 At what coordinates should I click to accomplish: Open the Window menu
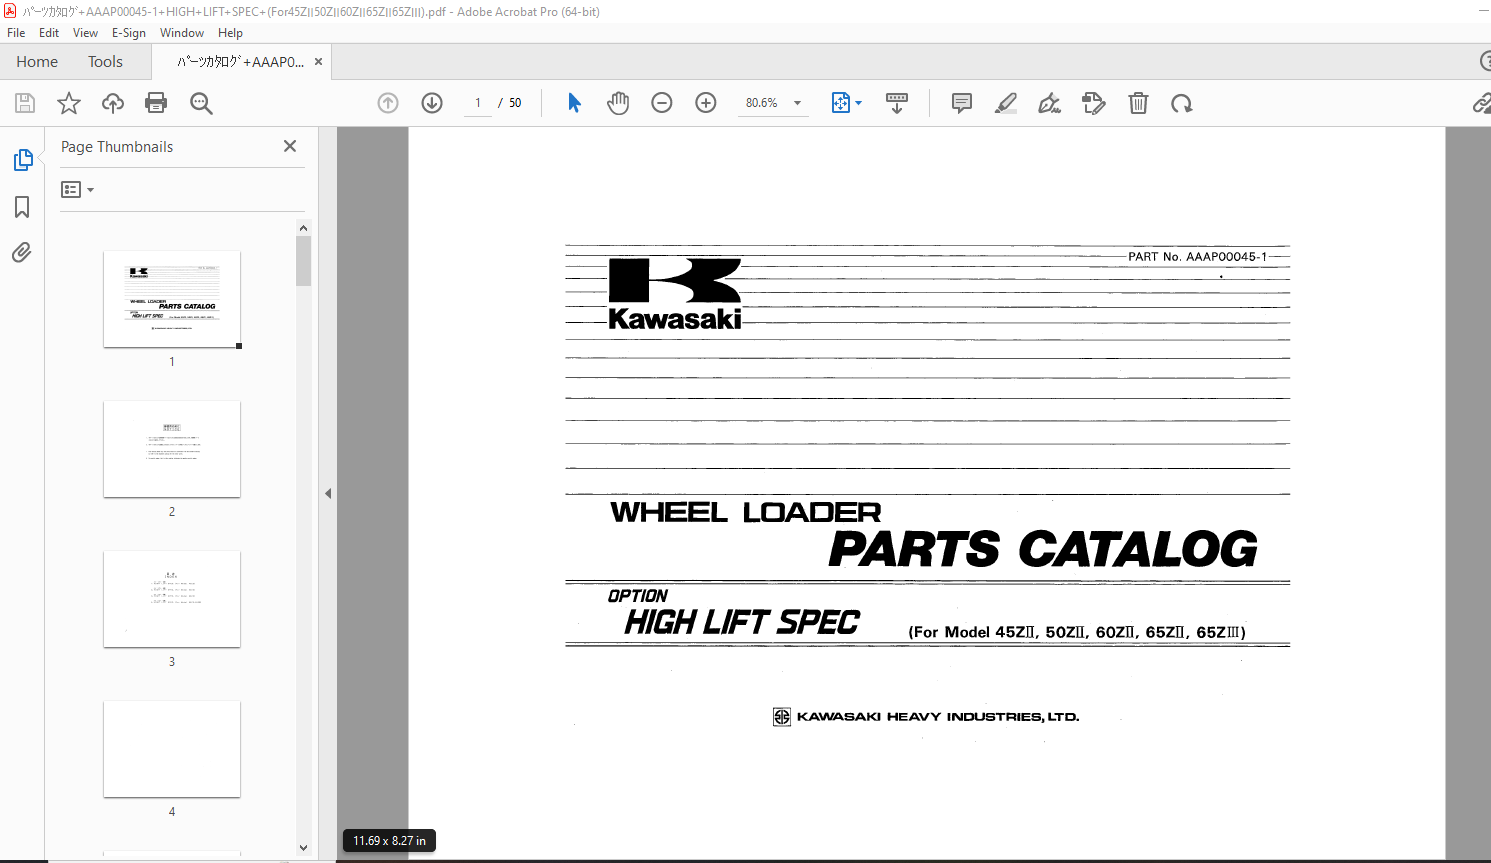pos(182,32)
